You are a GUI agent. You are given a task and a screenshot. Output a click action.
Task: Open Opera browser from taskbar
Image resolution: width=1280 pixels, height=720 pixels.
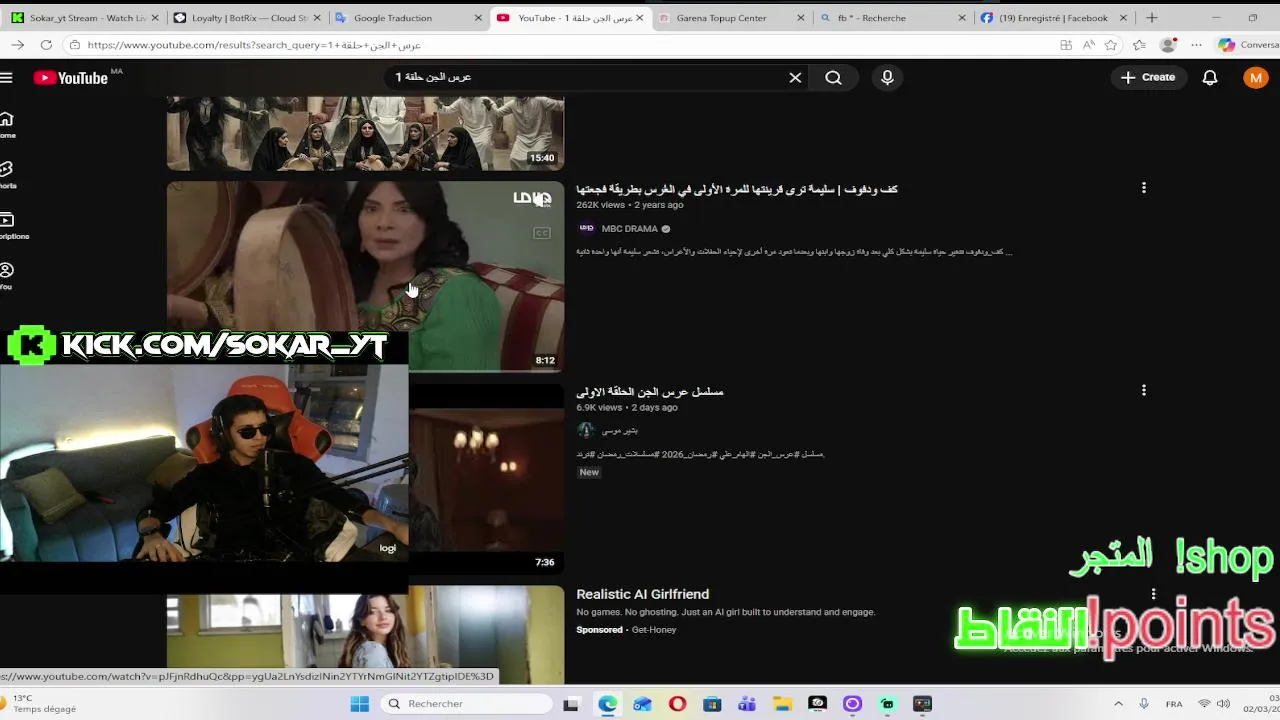pyautogui.click(x=677, y=704)
